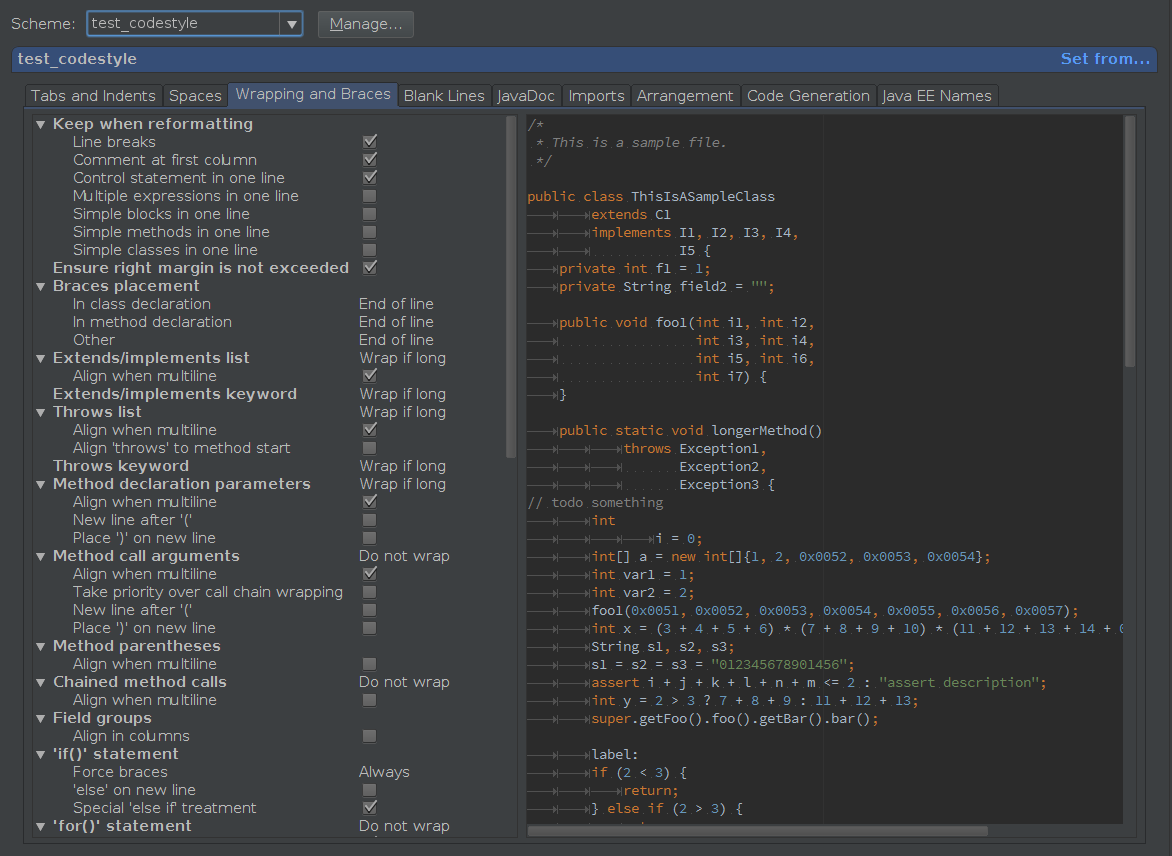
Task: Switch to the Spaces tab
Action: pos(195,95)
